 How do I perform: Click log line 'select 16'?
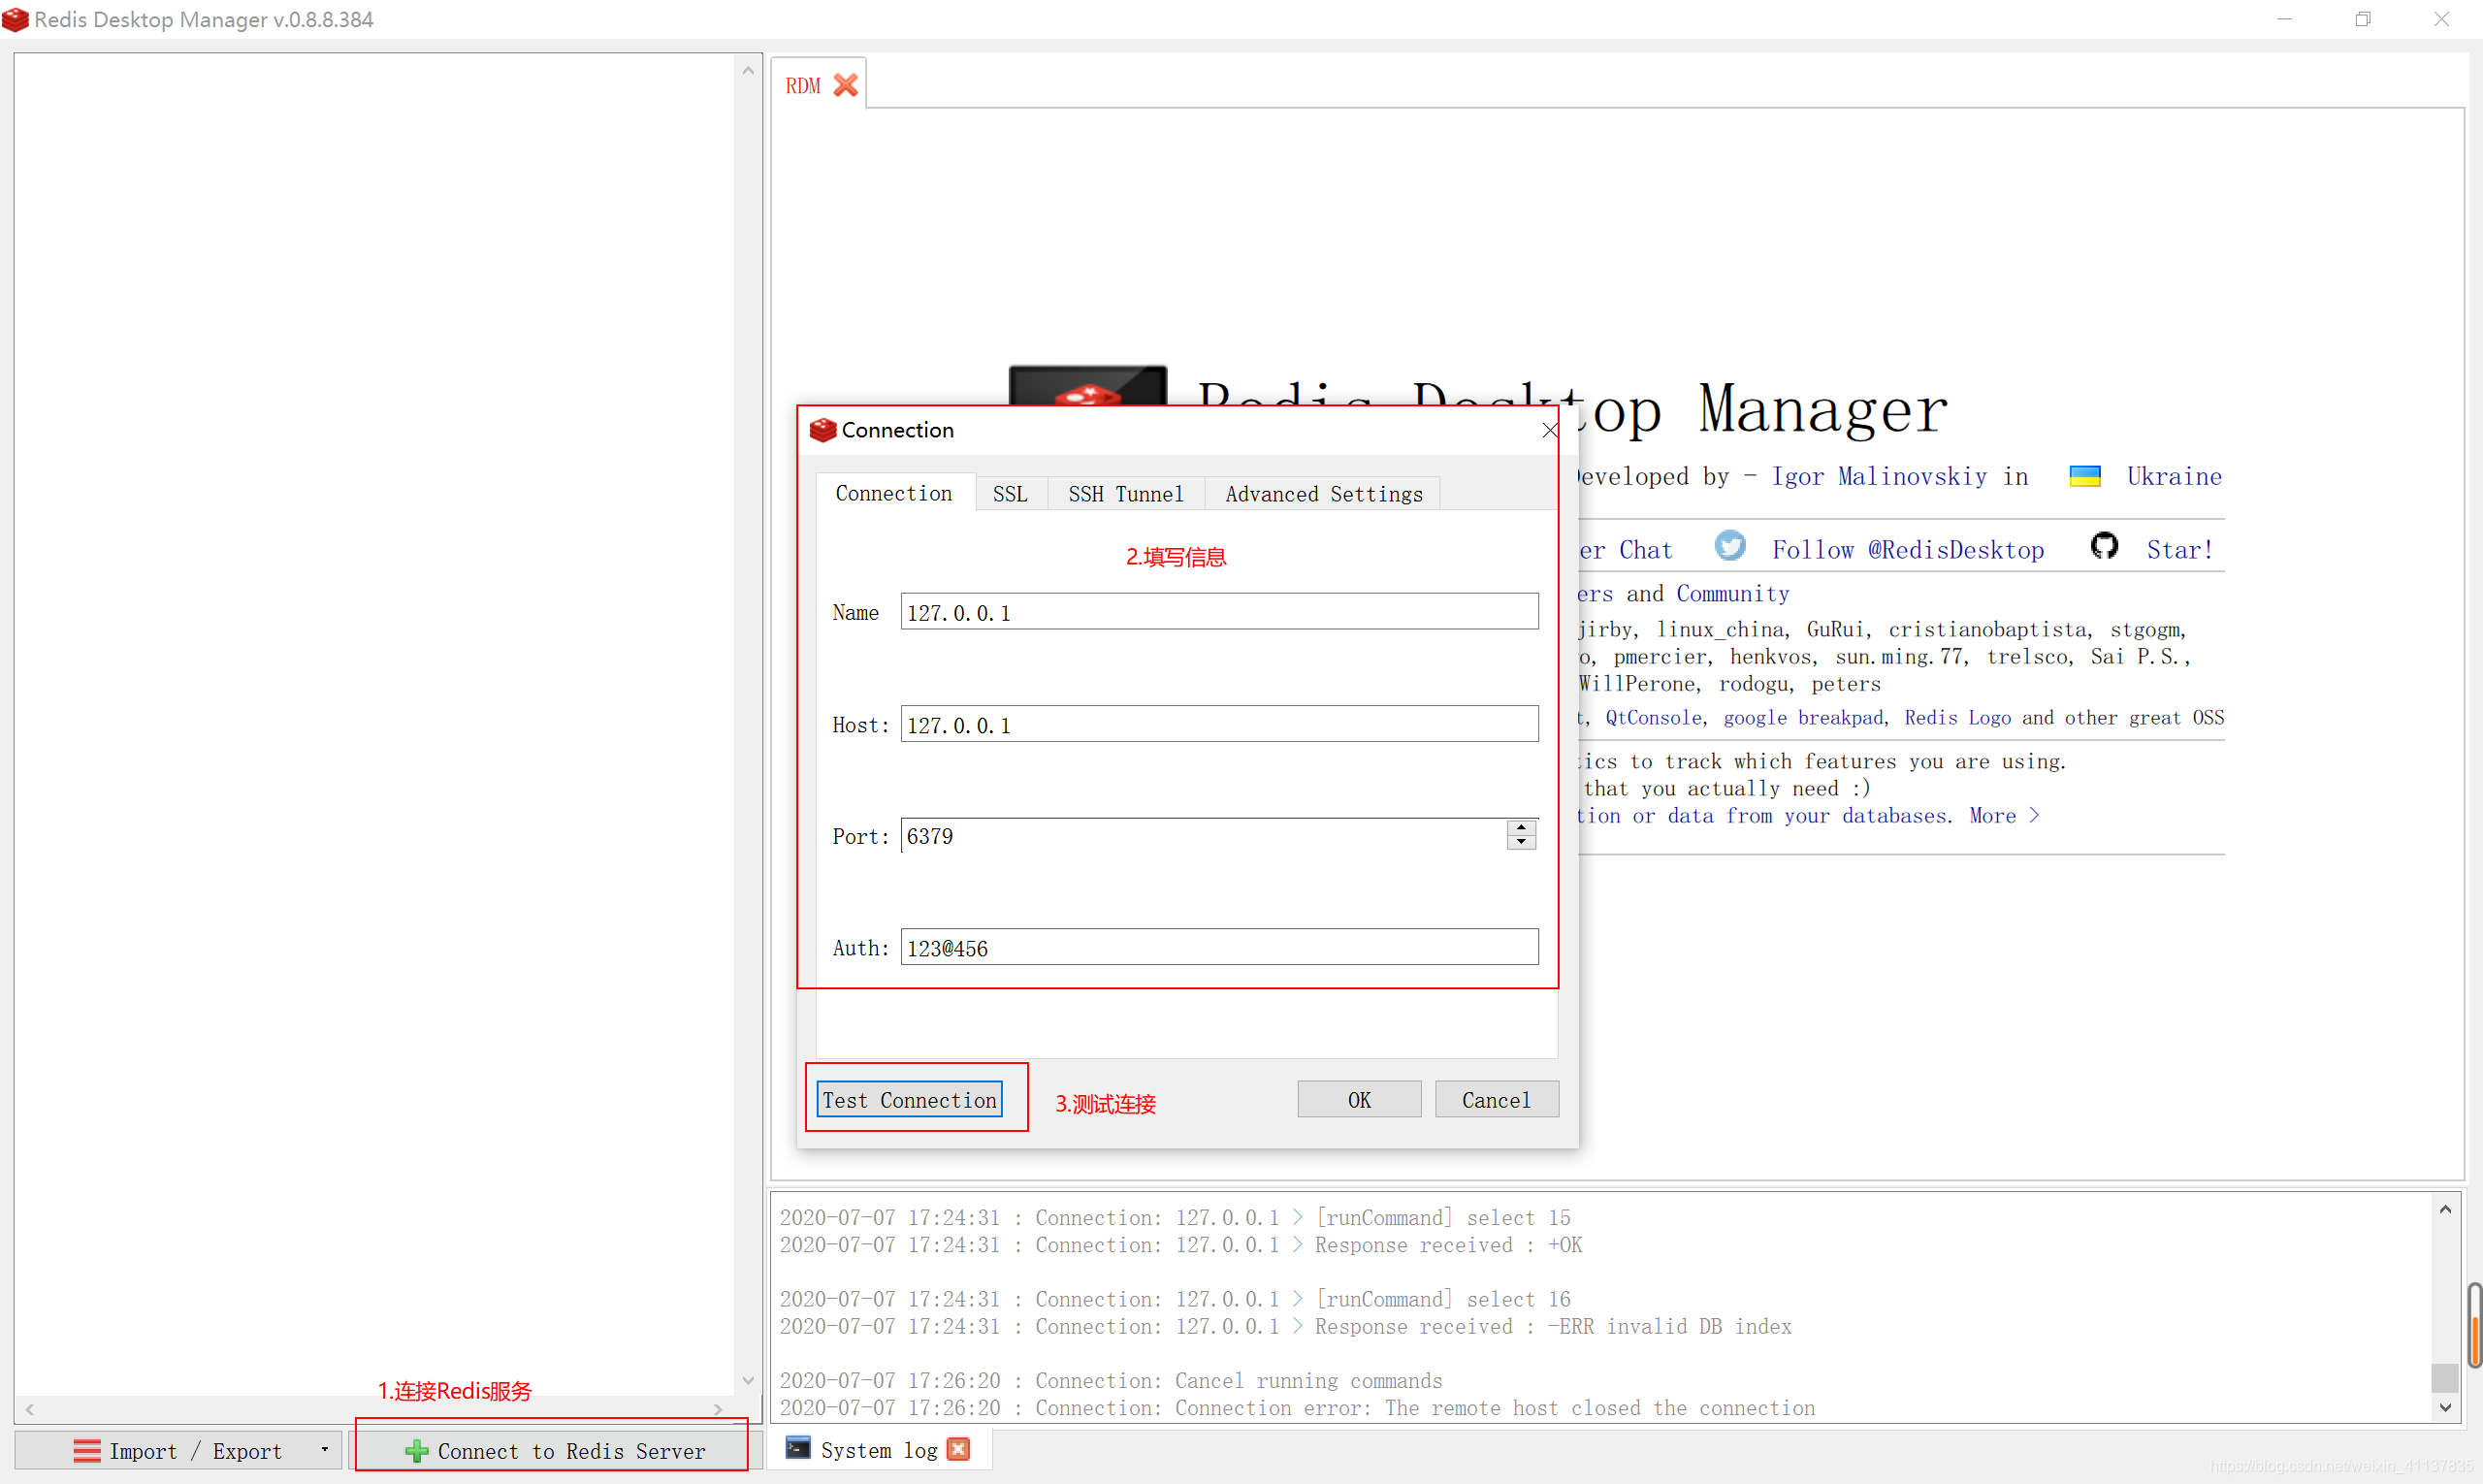[1174, 1298]
